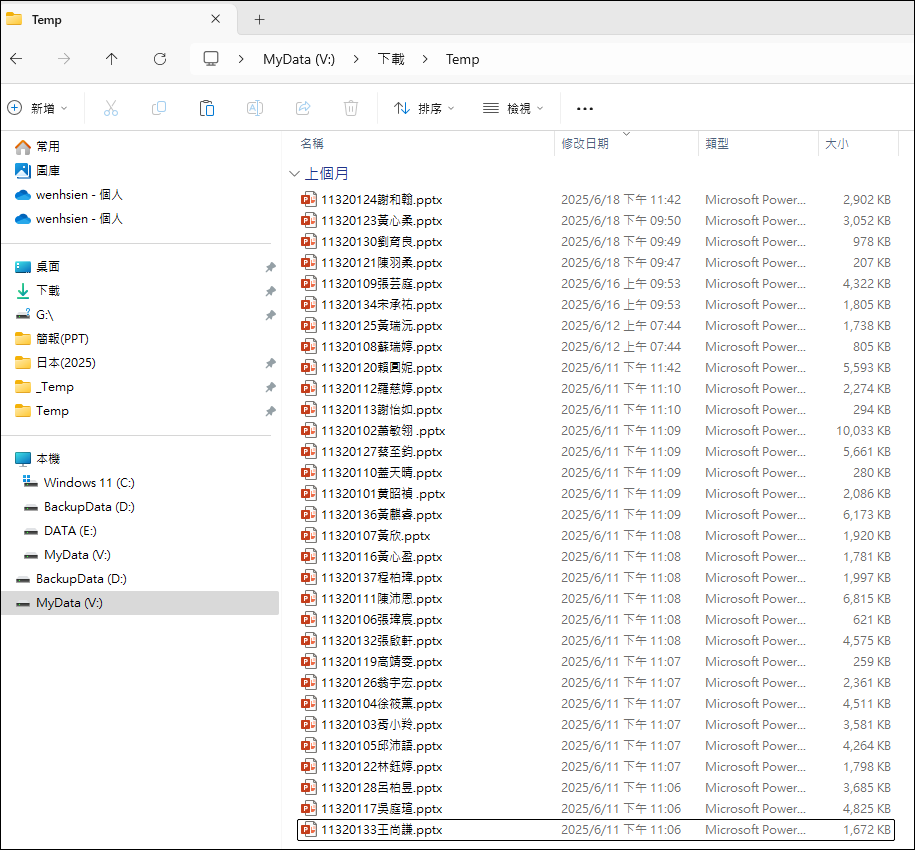Open the 排序 (Sort) dropdown

(424, 108)
